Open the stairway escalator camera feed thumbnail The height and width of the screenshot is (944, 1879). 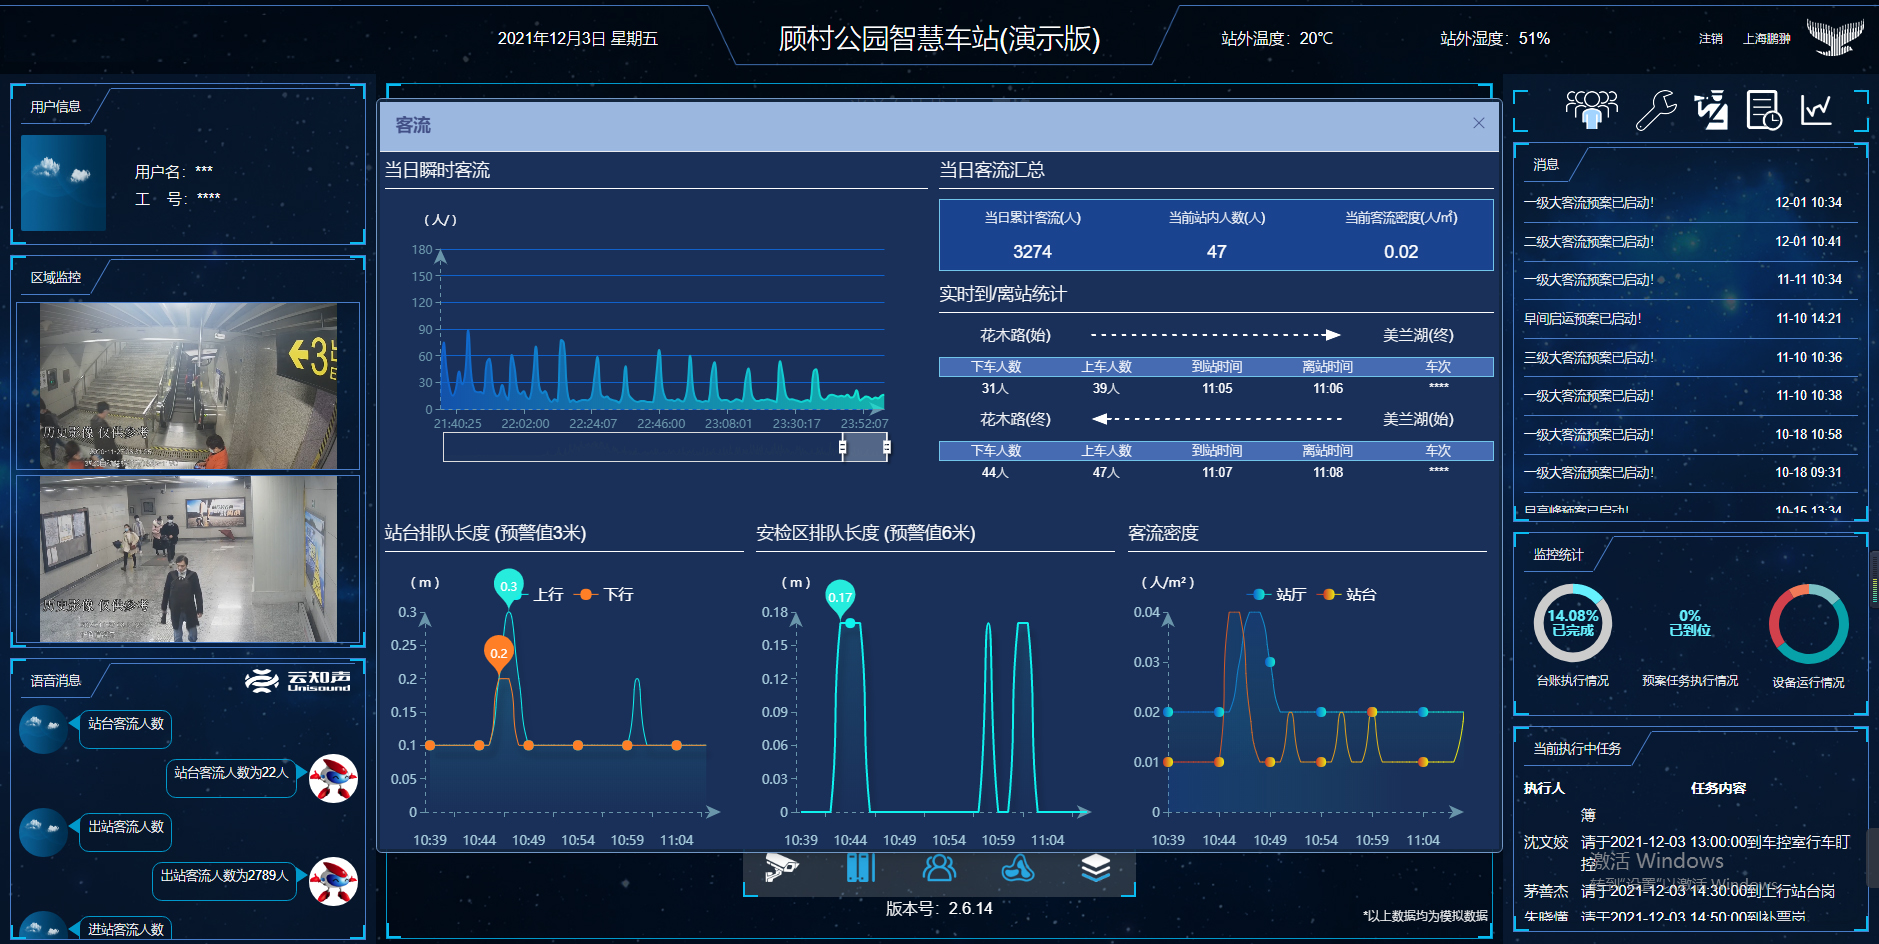click(x=188, y=386)
